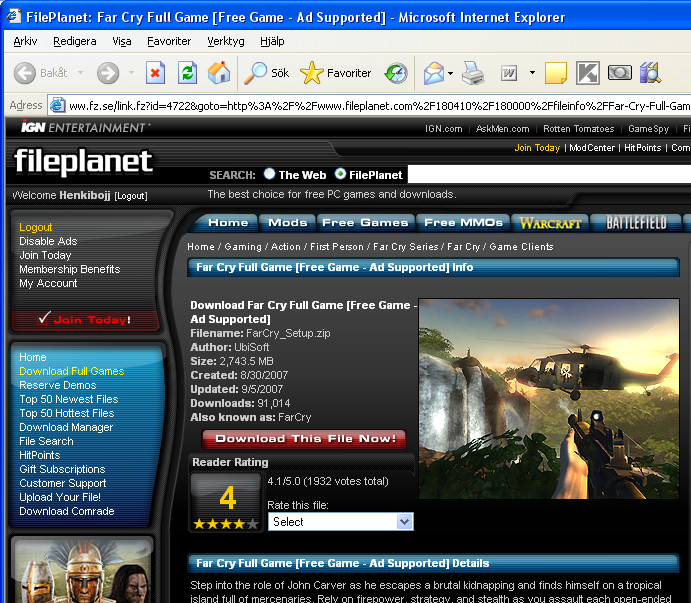Switch to the Free Games tab
691x603 pixels.
pos(365,223)
